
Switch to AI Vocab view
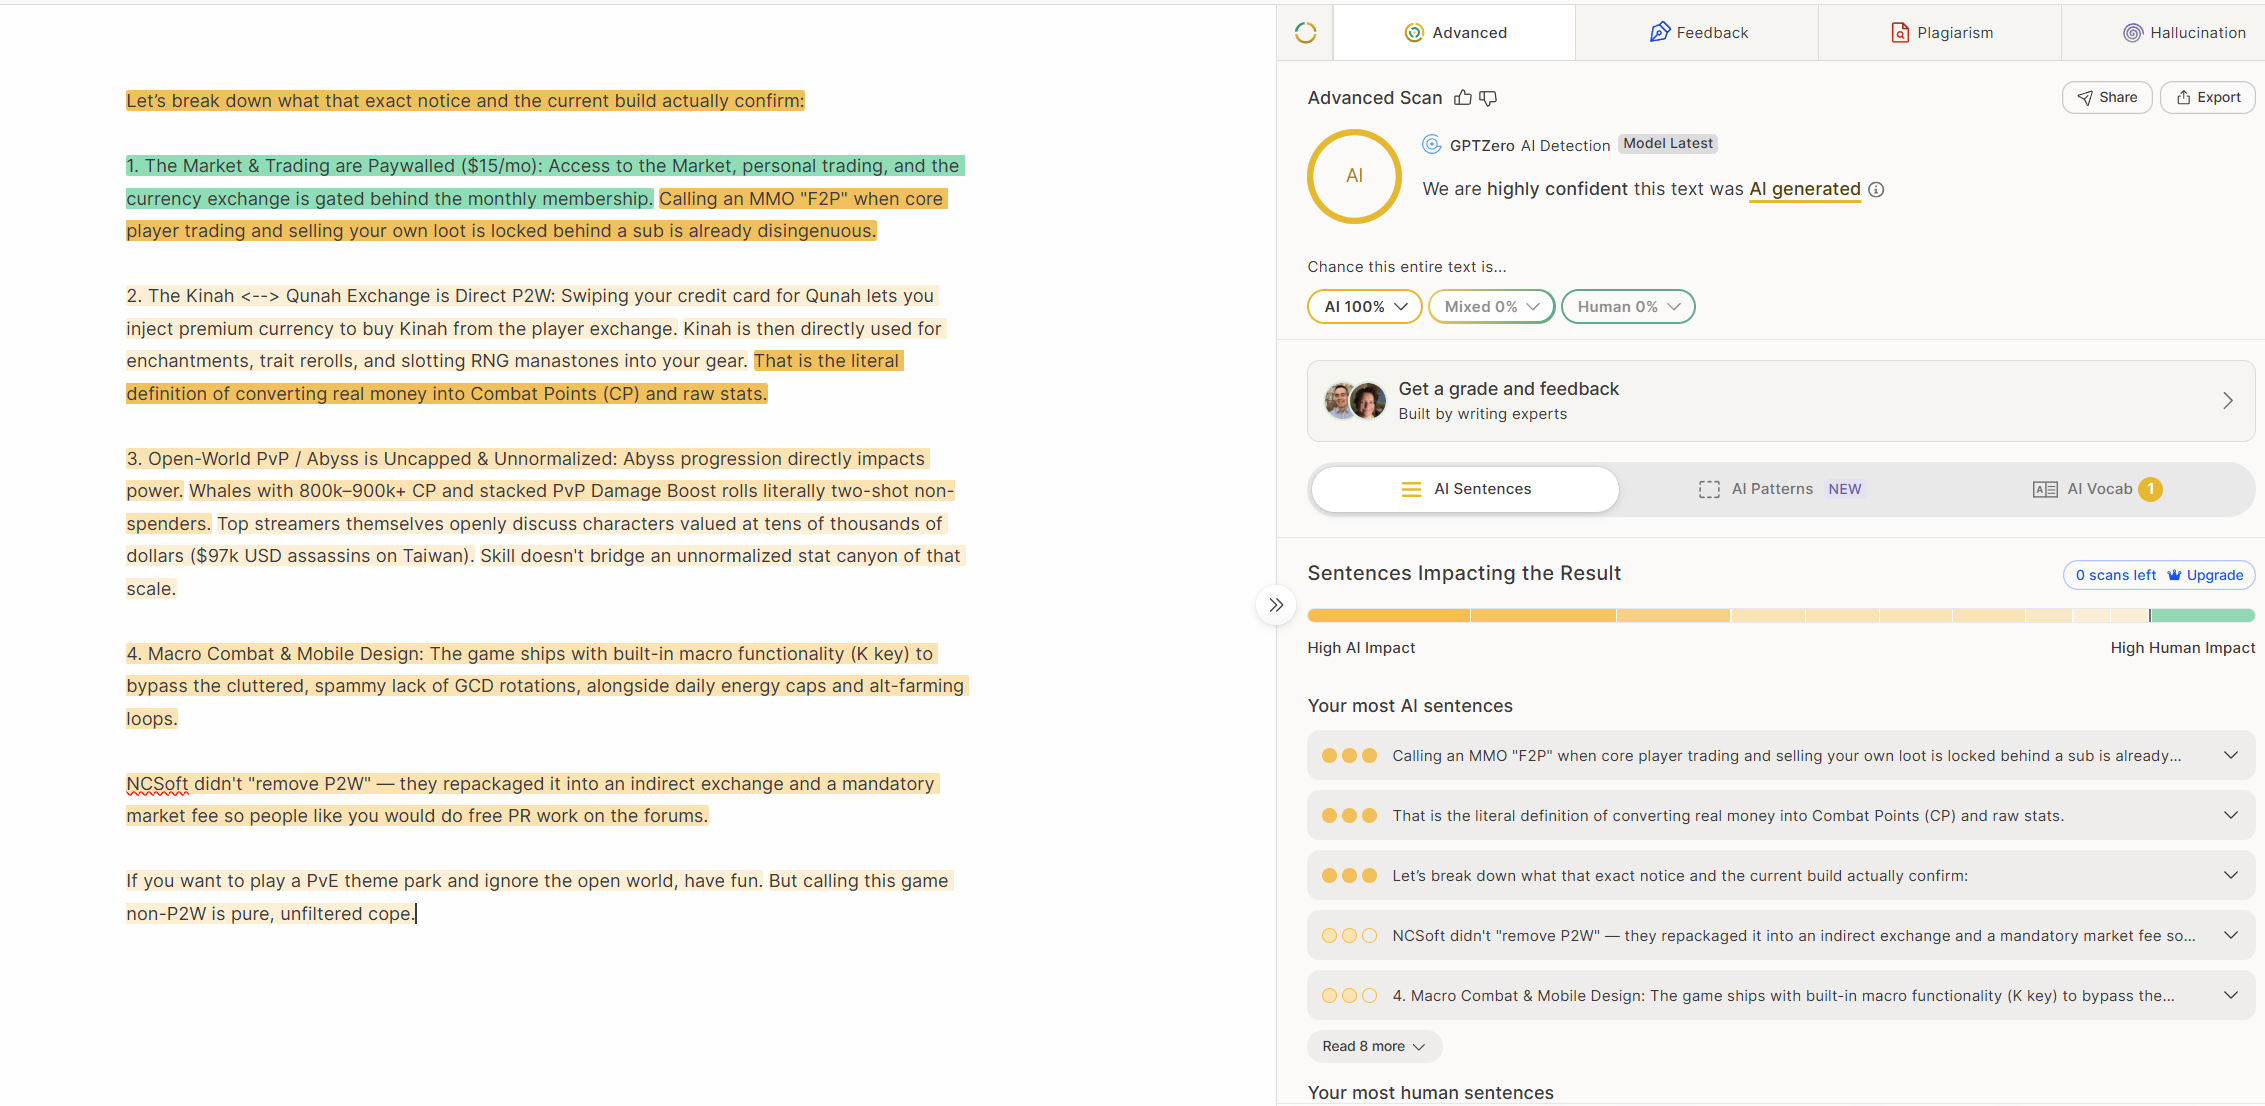point(2097,489)
